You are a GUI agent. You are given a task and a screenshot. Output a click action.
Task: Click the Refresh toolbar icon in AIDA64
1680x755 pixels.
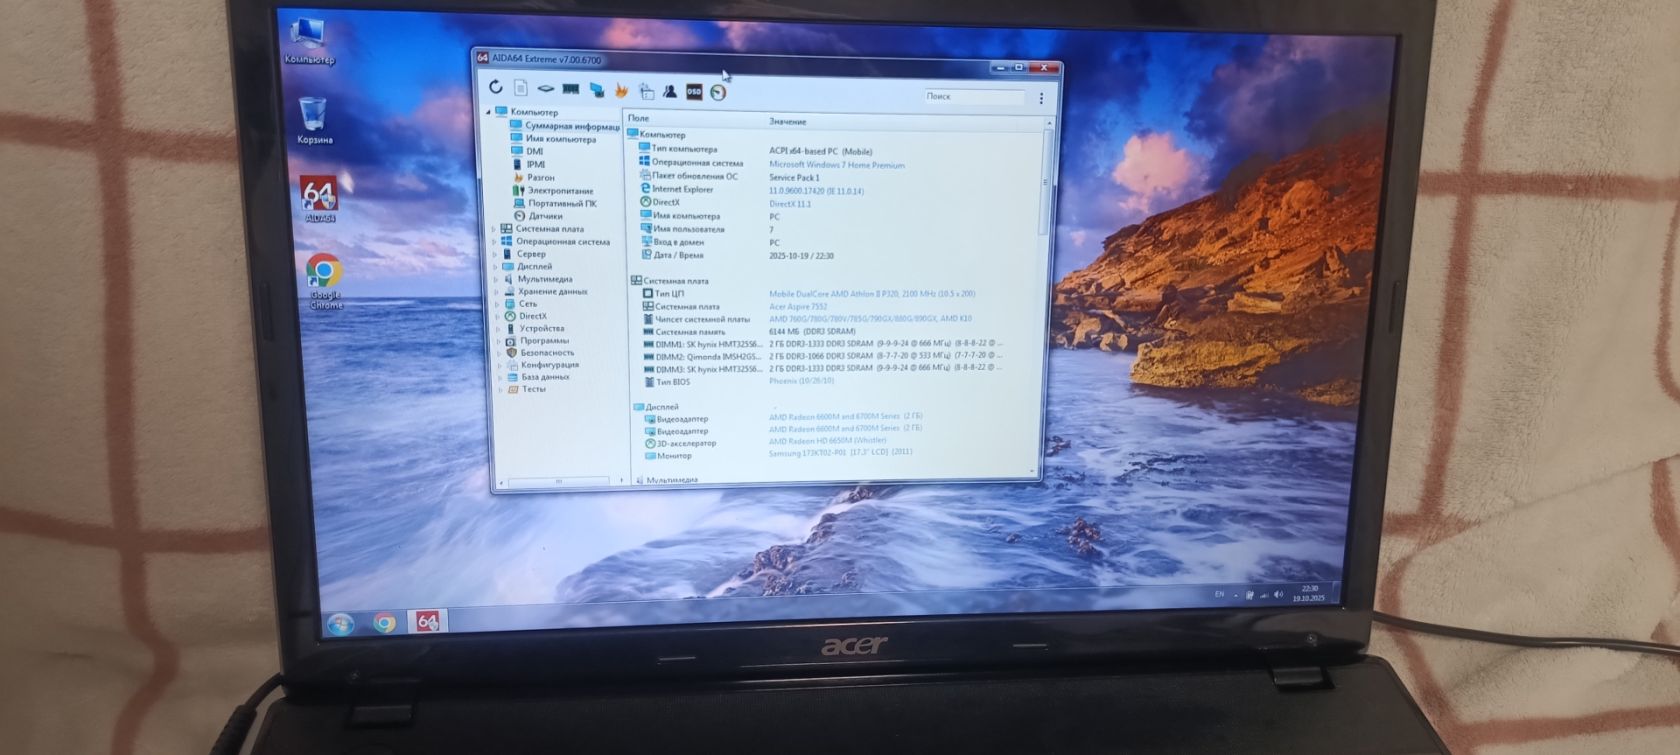496,87
